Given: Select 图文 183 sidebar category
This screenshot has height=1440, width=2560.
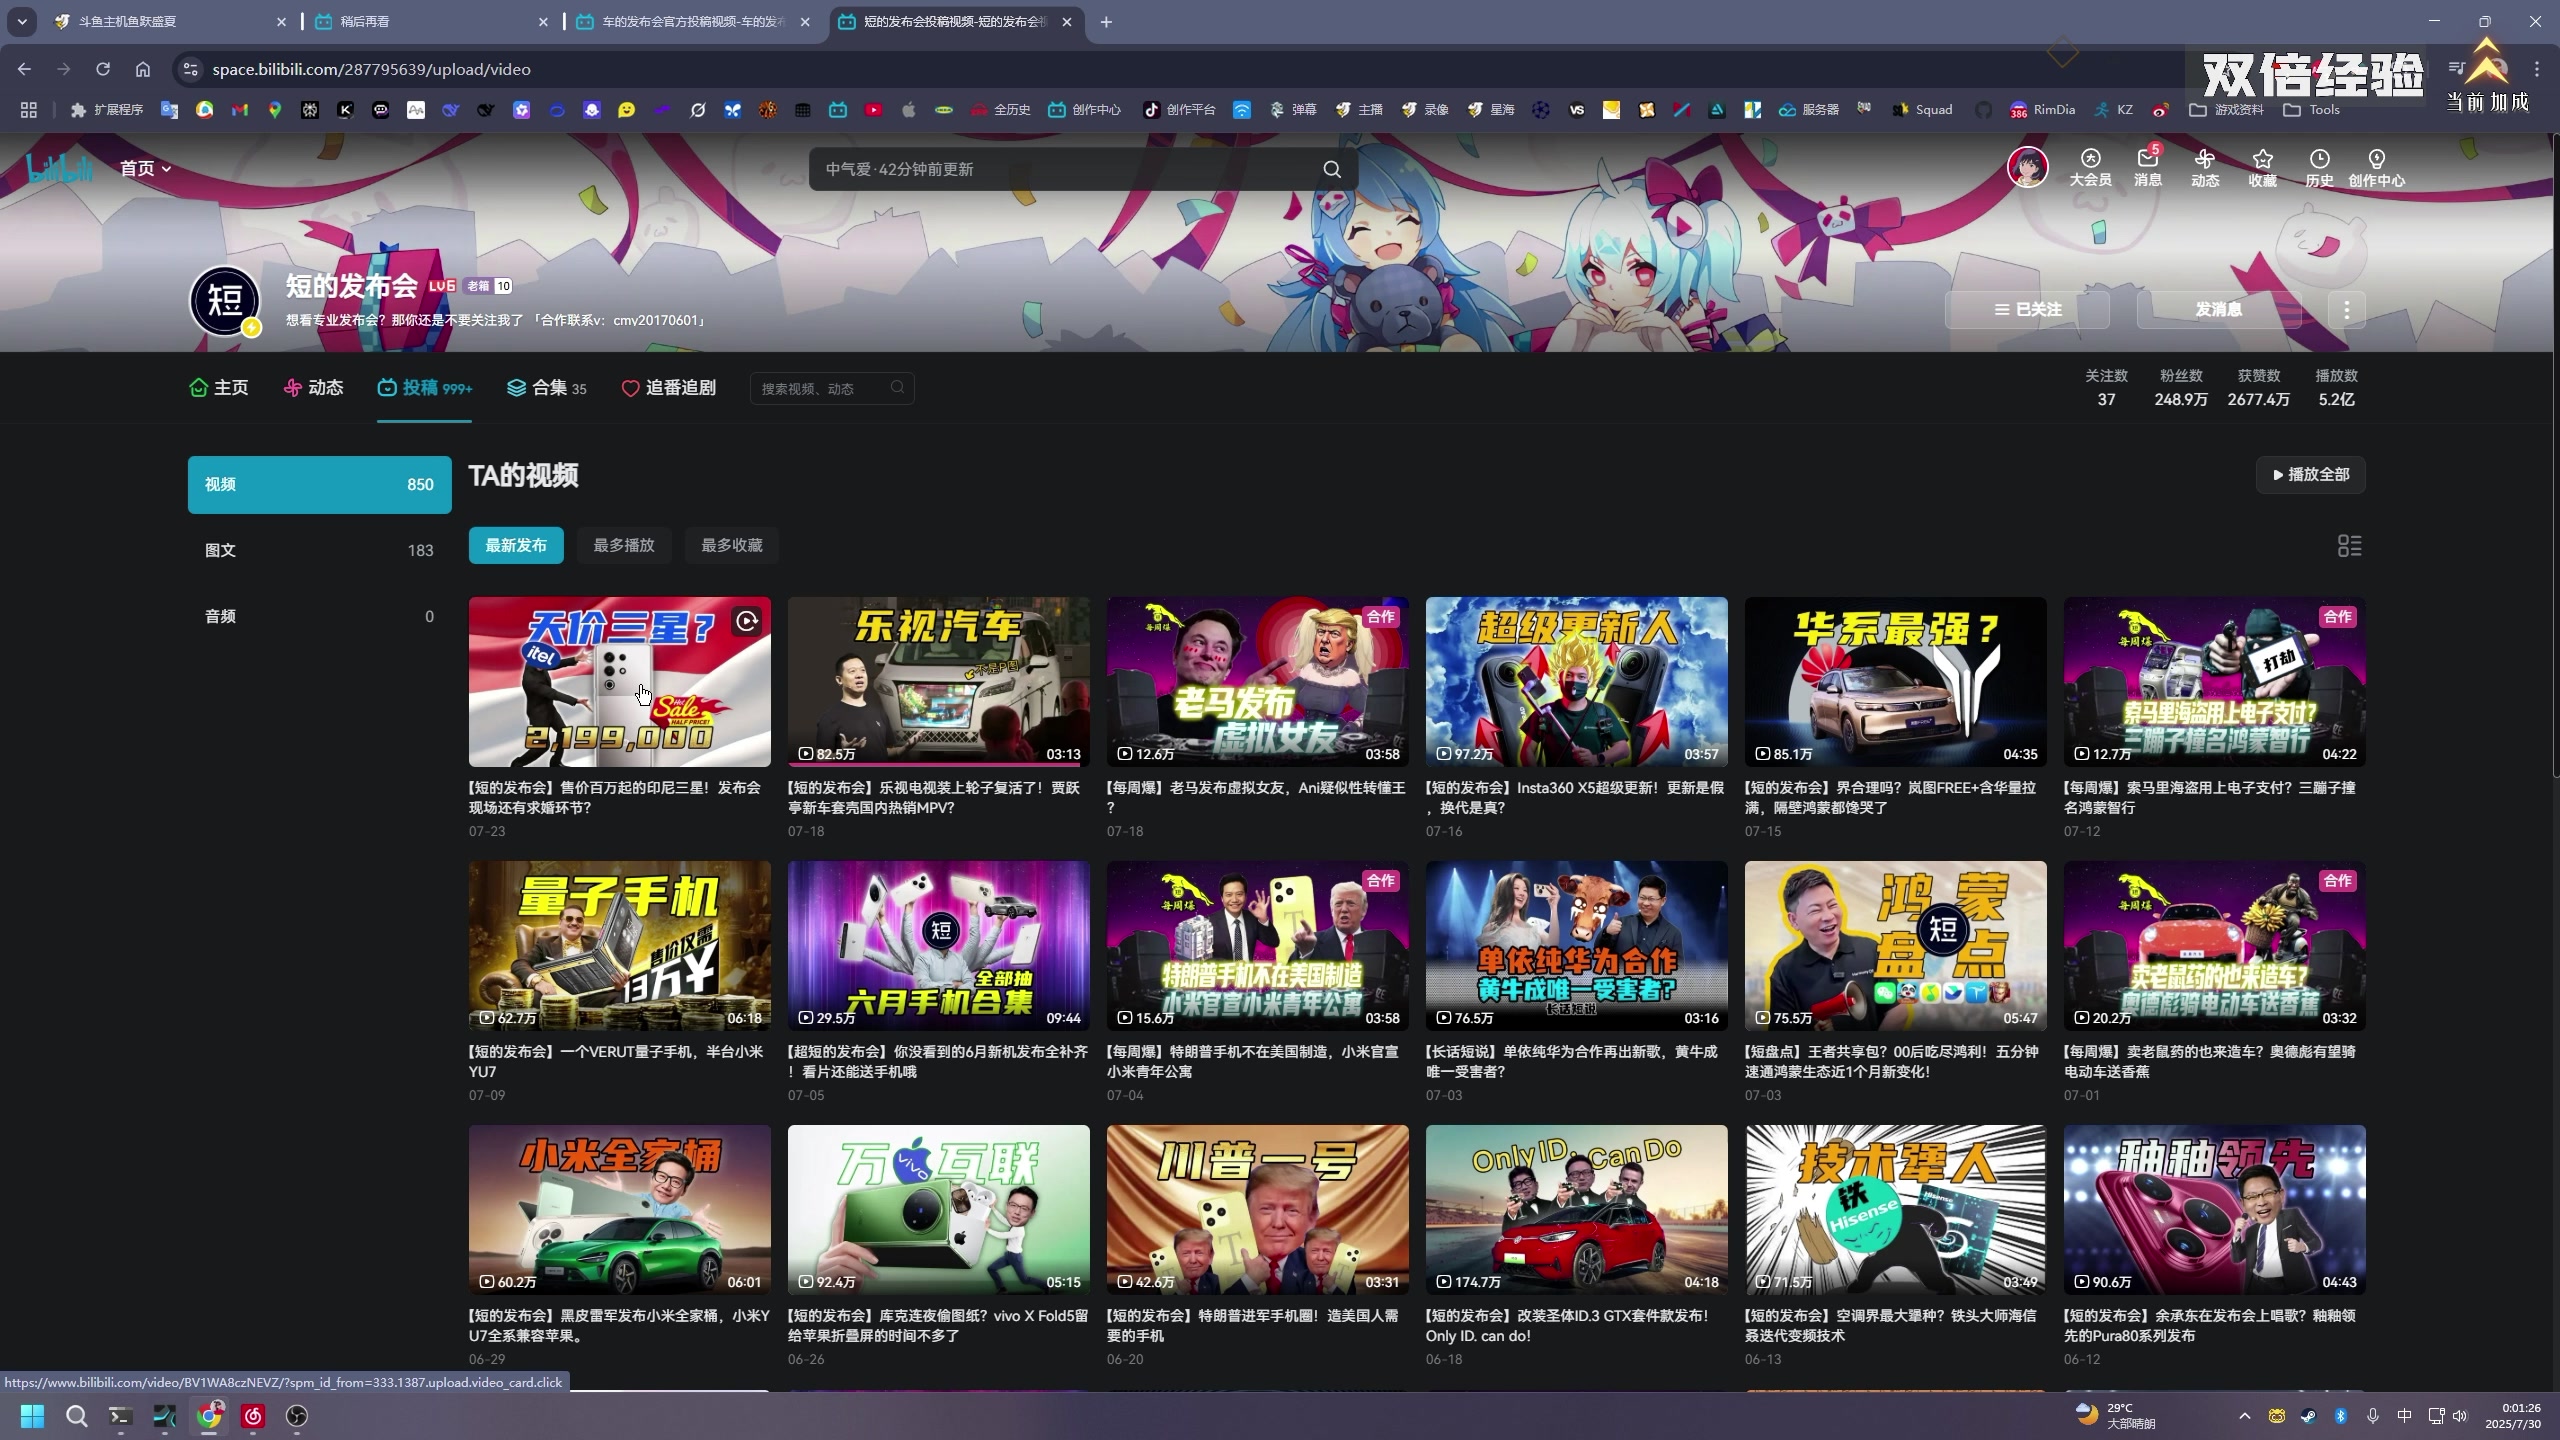Looking at the screenshot, I should (319, 551).
